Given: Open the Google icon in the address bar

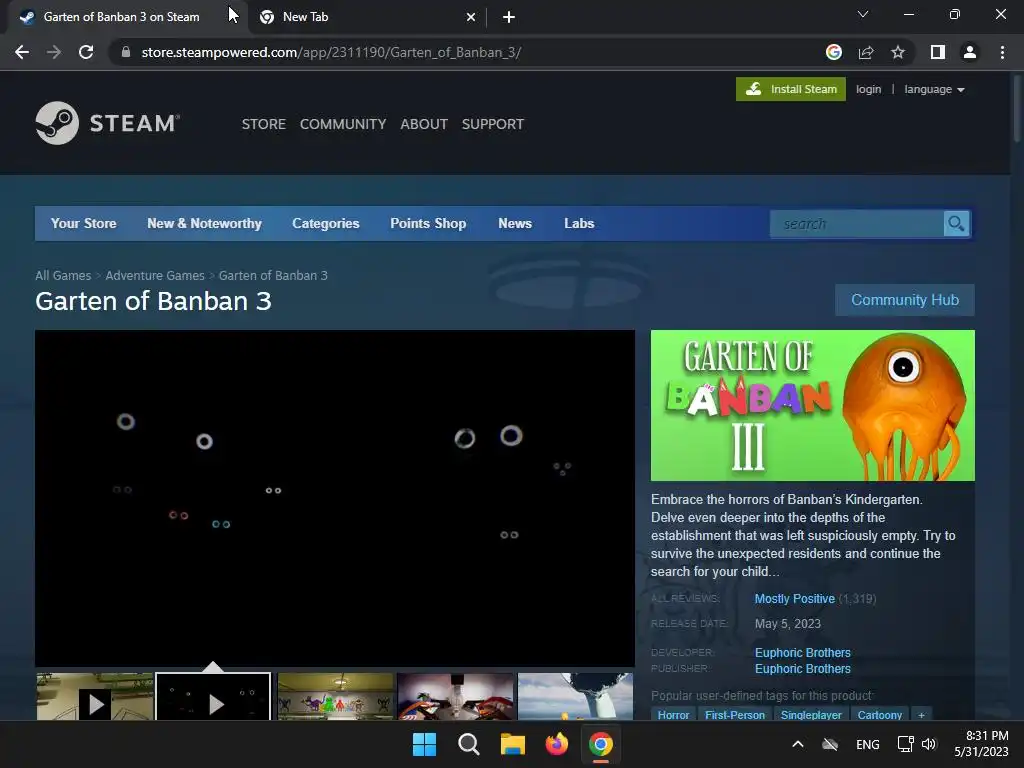Looking at the screenshot, I should [834, 52].
